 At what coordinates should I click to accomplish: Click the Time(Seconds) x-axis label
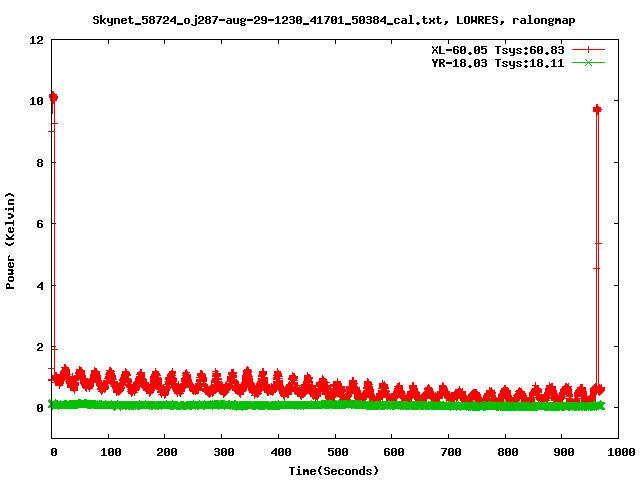(x=333, y=471)
